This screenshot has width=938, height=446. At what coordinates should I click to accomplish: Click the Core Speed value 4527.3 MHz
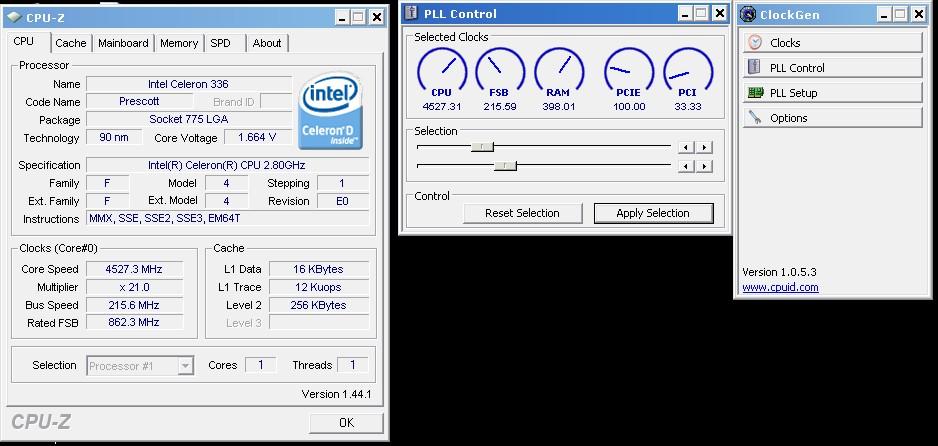134,269
